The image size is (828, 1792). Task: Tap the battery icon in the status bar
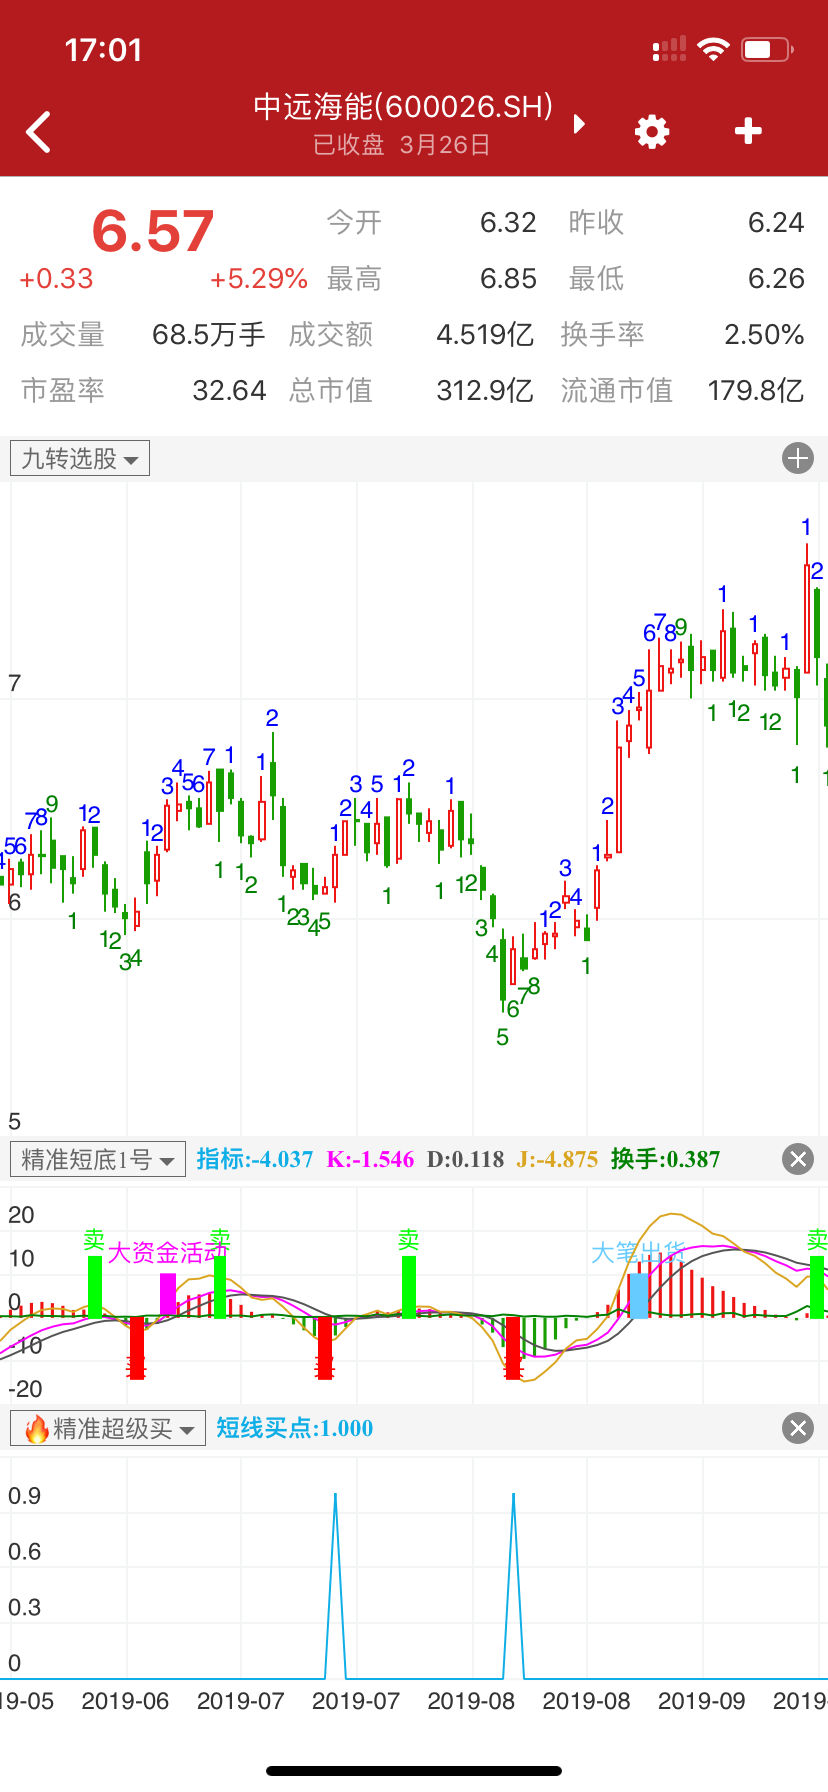(x=767, y=50)
